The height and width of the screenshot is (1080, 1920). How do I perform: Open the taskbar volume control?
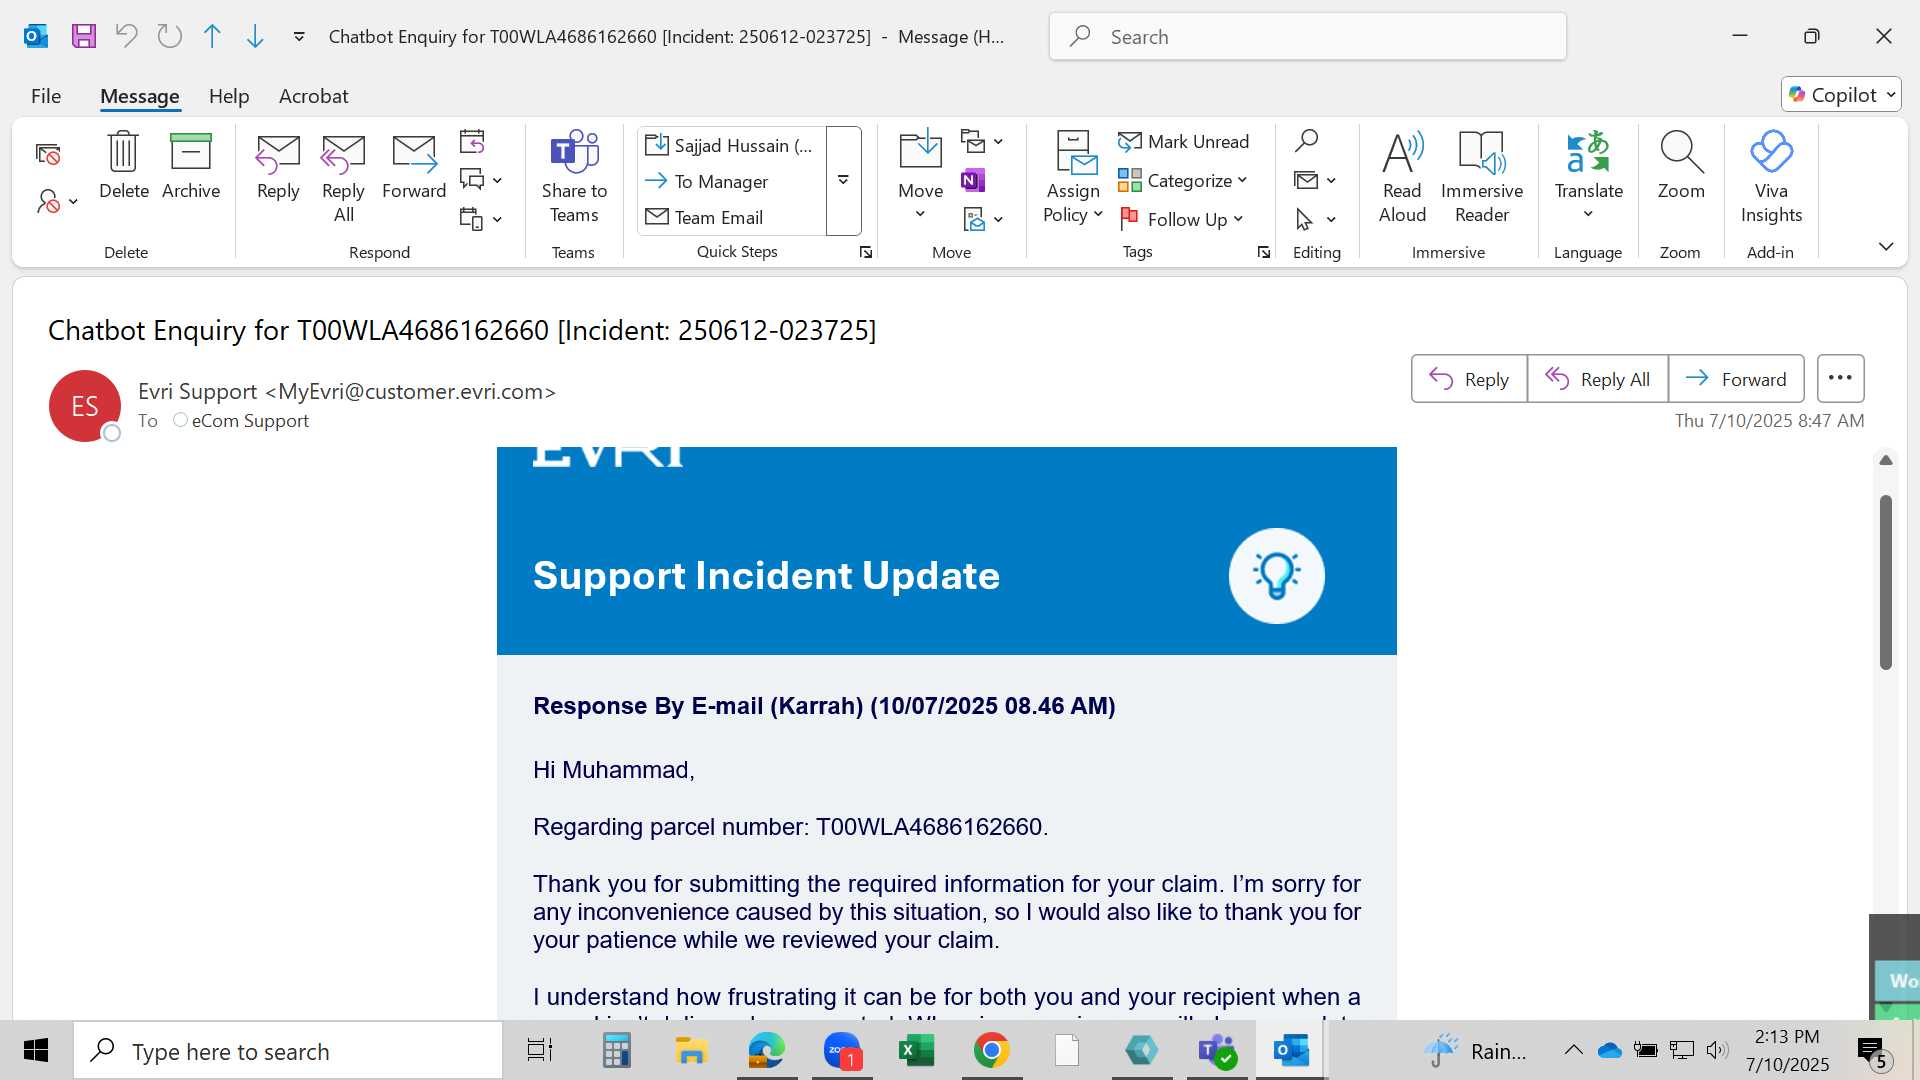tap(1717, 1050)
